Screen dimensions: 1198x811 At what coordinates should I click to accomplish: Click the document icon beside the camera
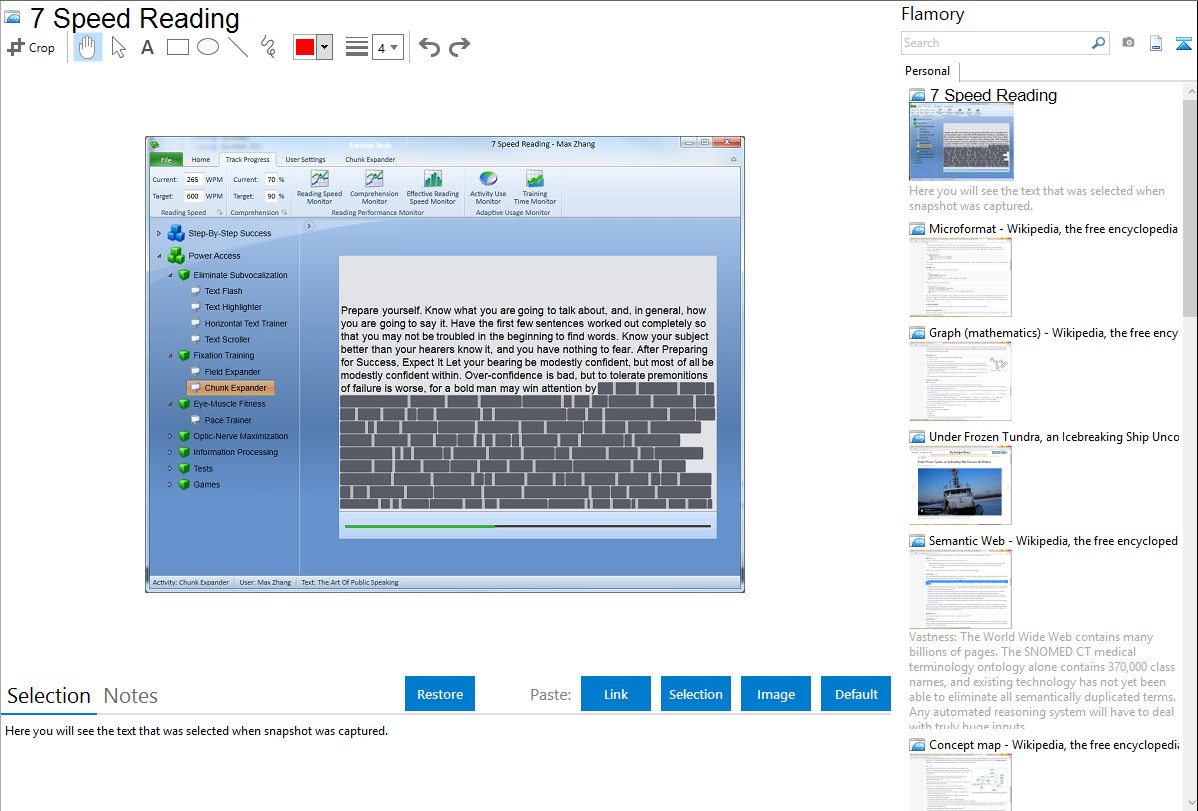[x=1156, y=43]
